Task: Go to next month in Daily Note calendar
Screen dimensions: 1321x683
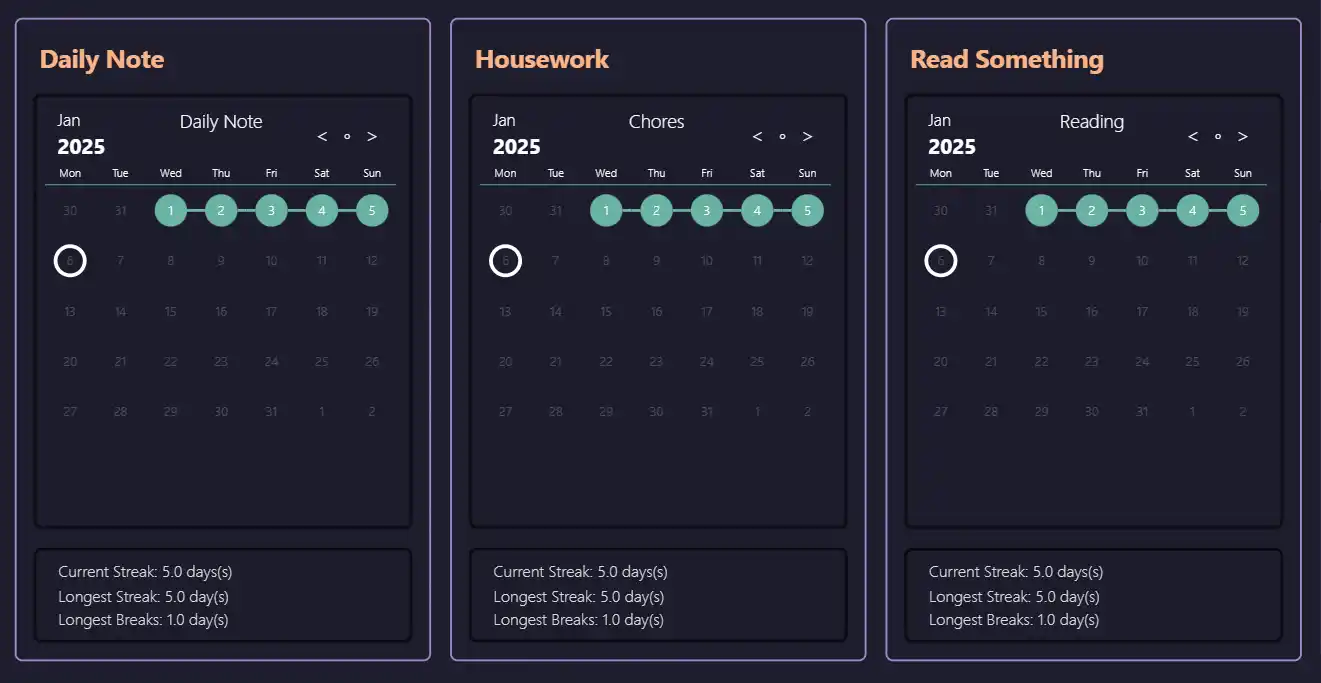Action: coord(372,137)
